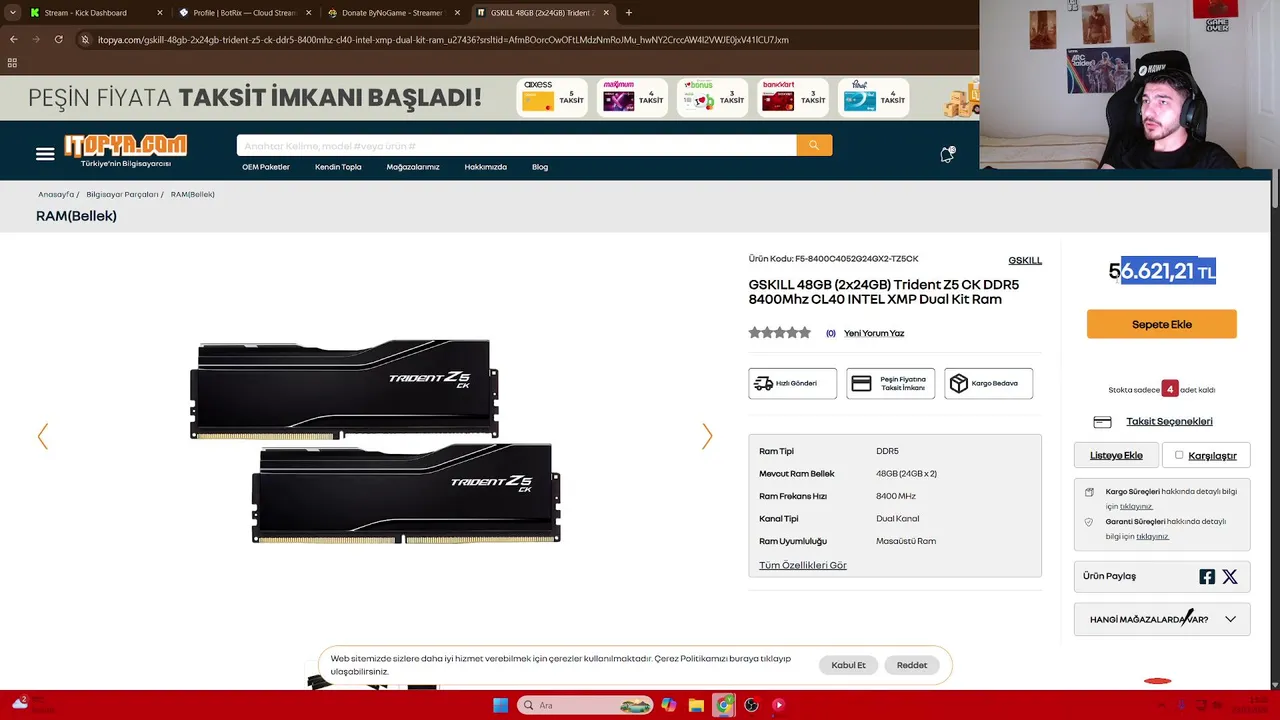Click the RAM(Bellek) breadcrumb
Image resolution: width=1280 pixels, height=720 pixels.
click(x=193, y=194)
